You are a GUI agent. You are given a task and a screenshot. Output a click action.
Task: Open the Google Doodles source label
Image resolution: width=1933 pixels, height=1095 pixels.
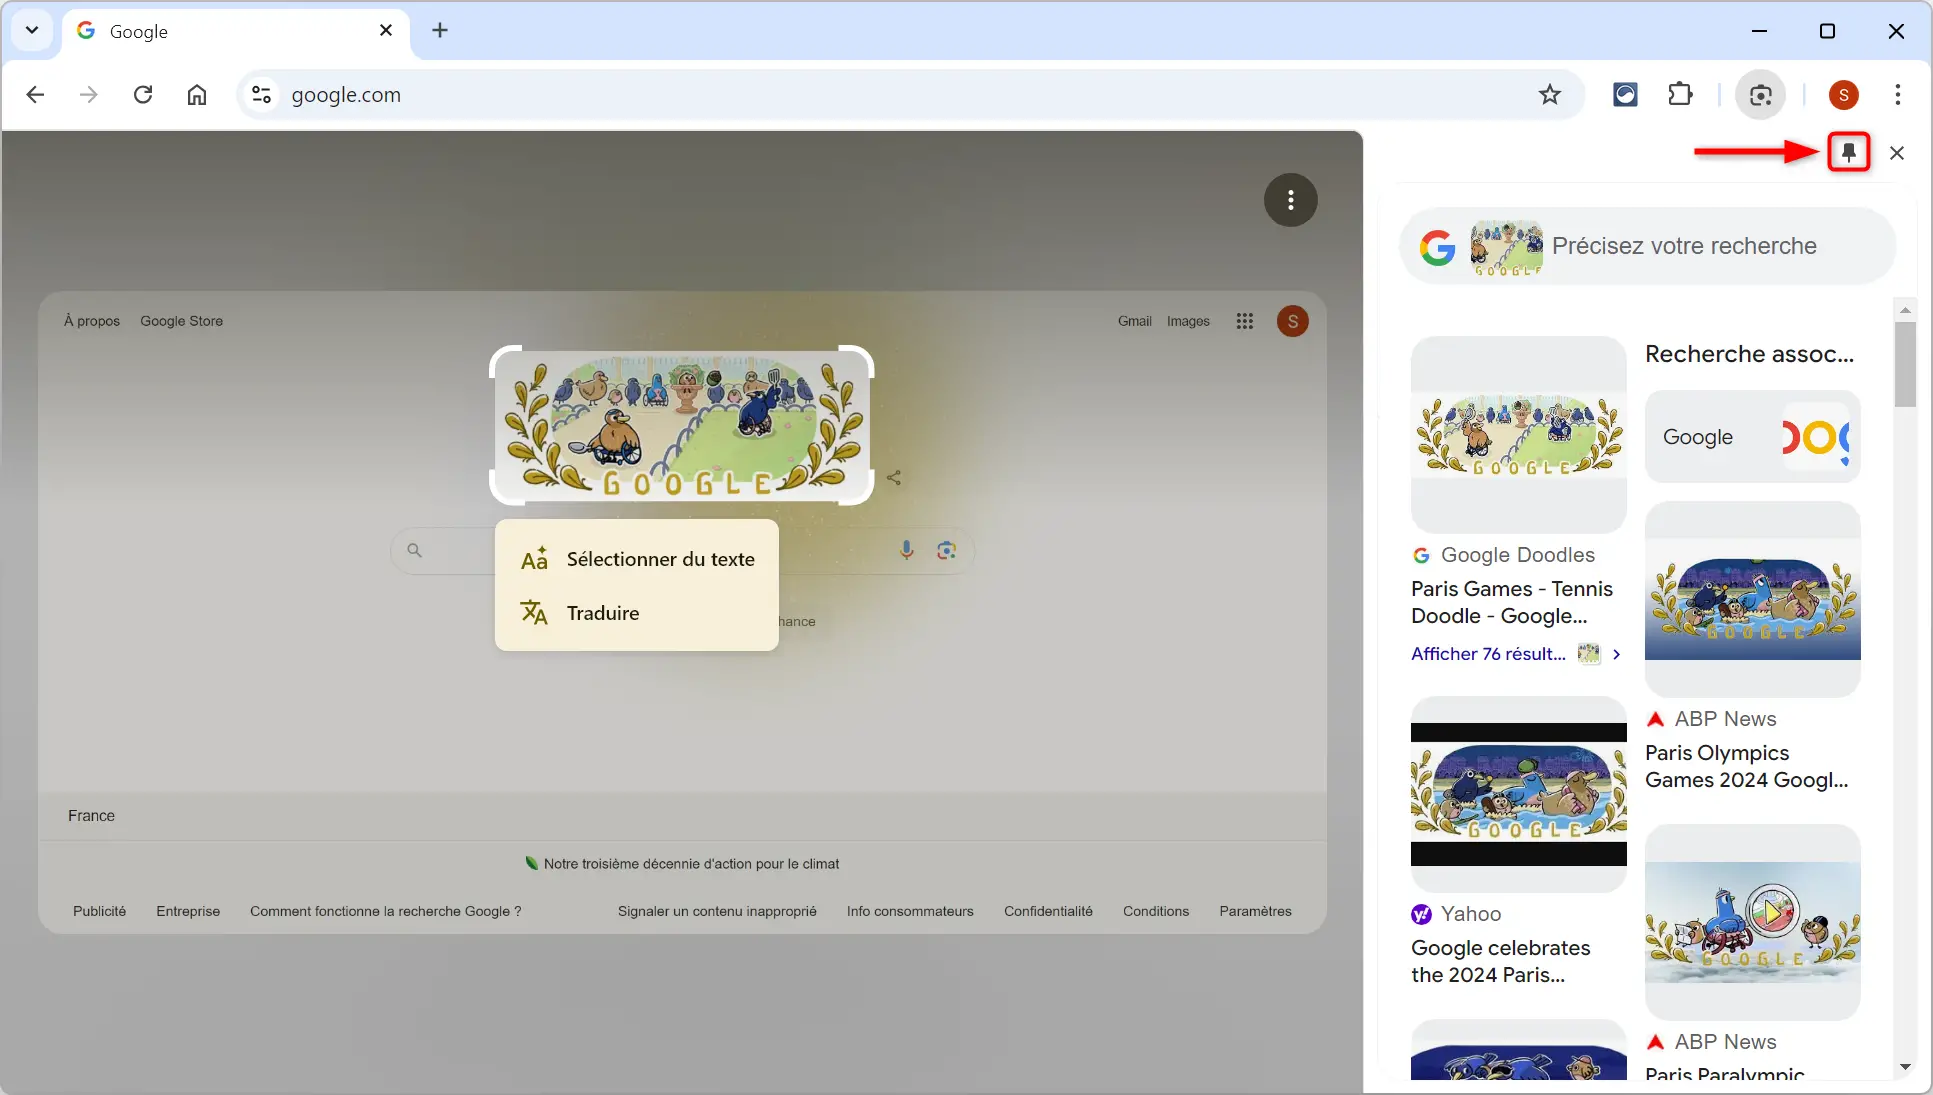1503,555
